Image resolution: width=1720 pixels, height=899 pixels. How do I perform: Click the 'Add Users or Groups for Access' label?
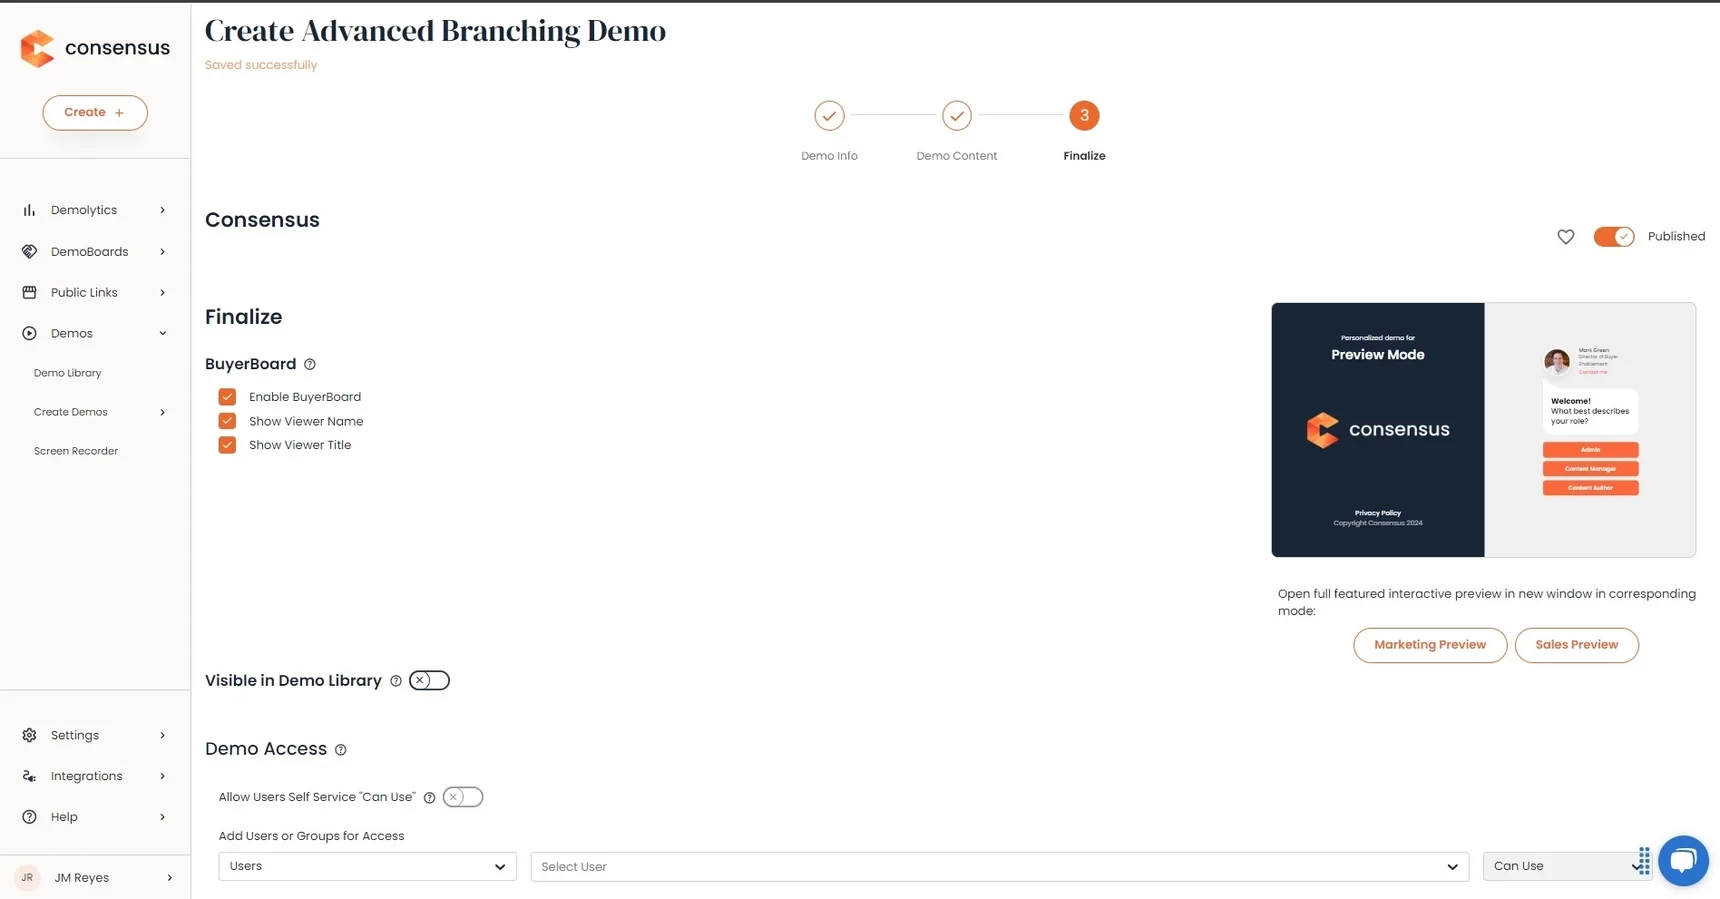(312, 836)
